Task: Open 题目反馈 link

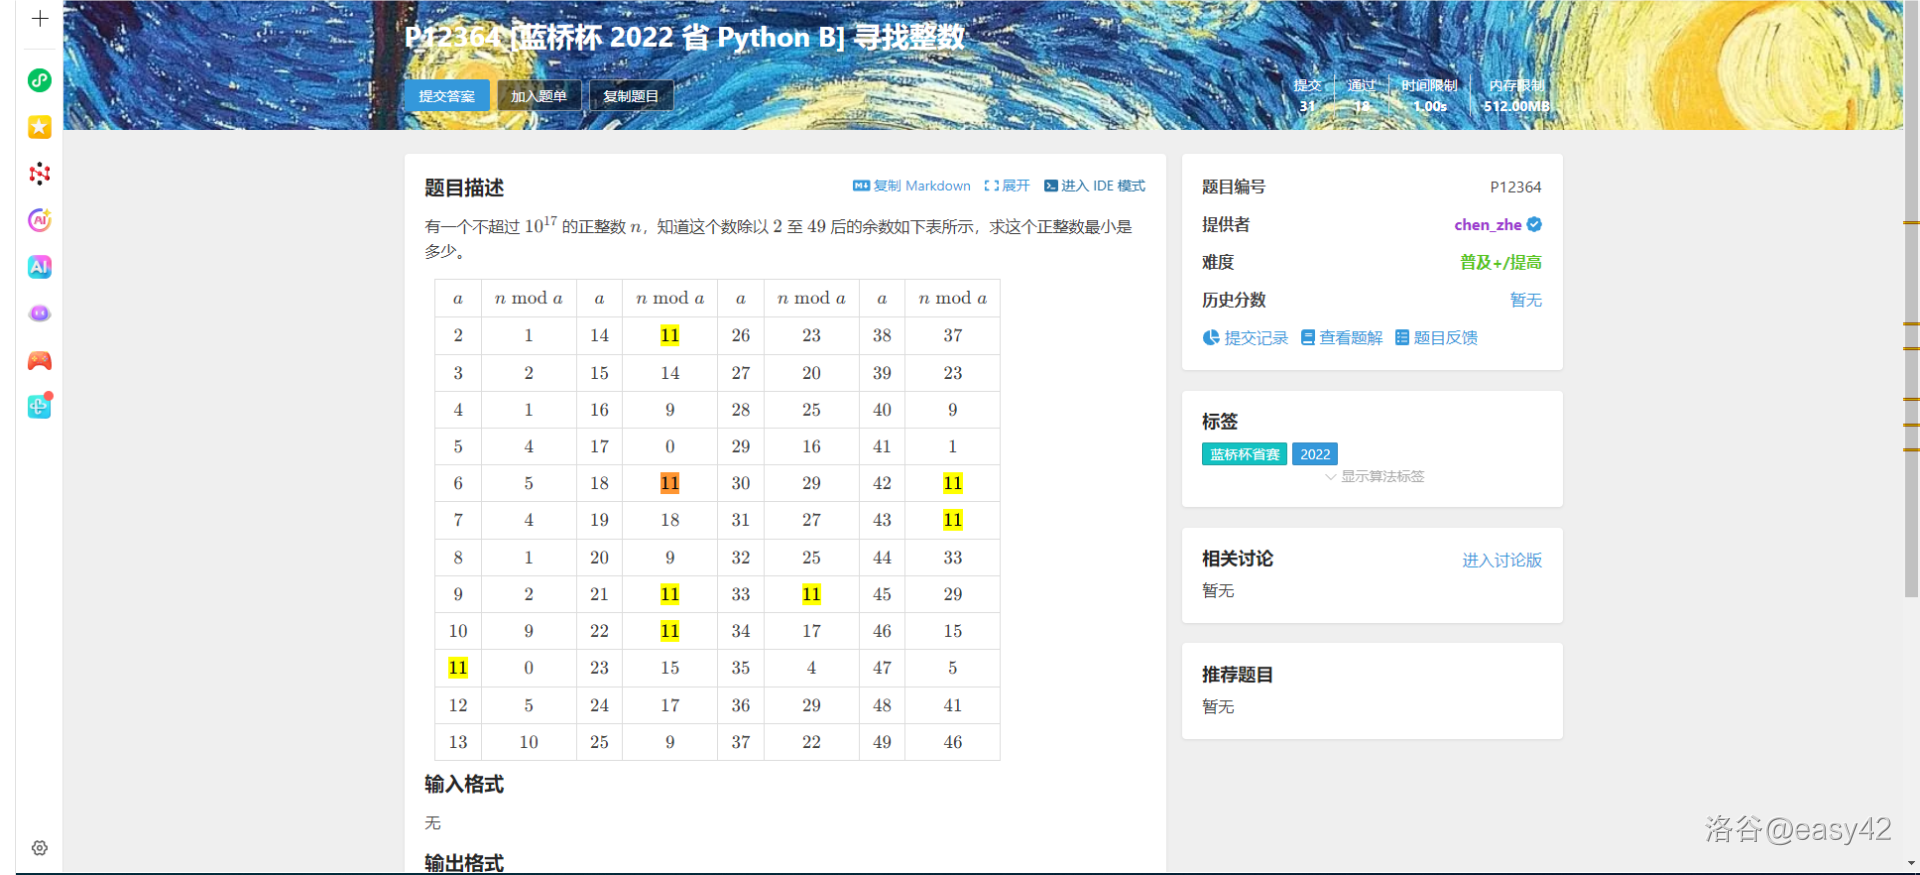Action: click(1436, 338)
